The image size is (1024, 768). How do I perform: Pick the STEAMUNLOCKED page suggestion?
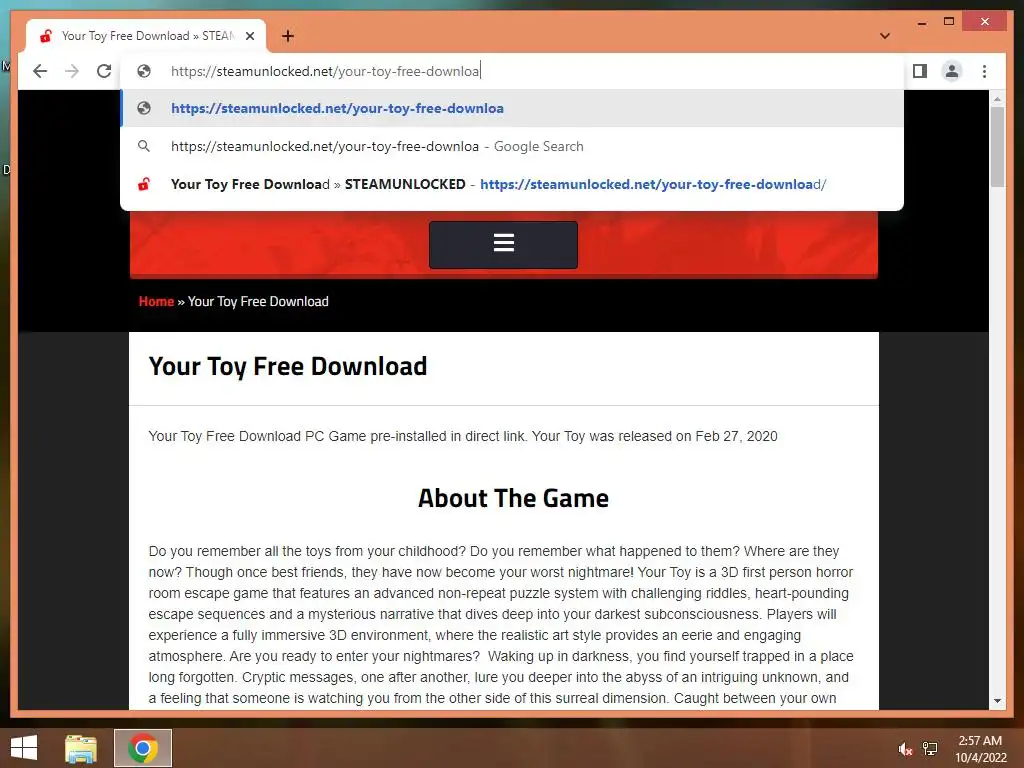tap(512, 184)
